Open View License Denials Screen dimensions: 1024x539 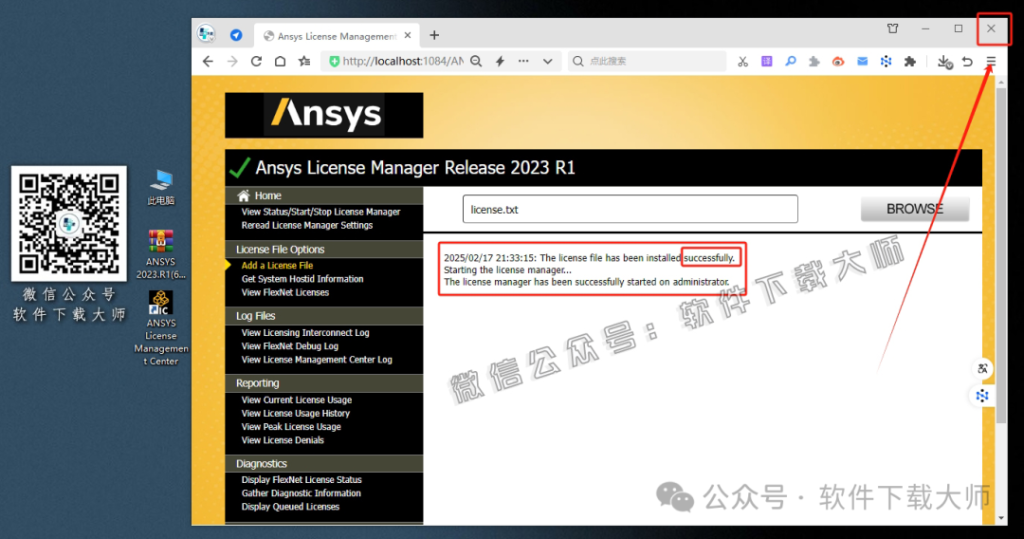tap(282, 440)
